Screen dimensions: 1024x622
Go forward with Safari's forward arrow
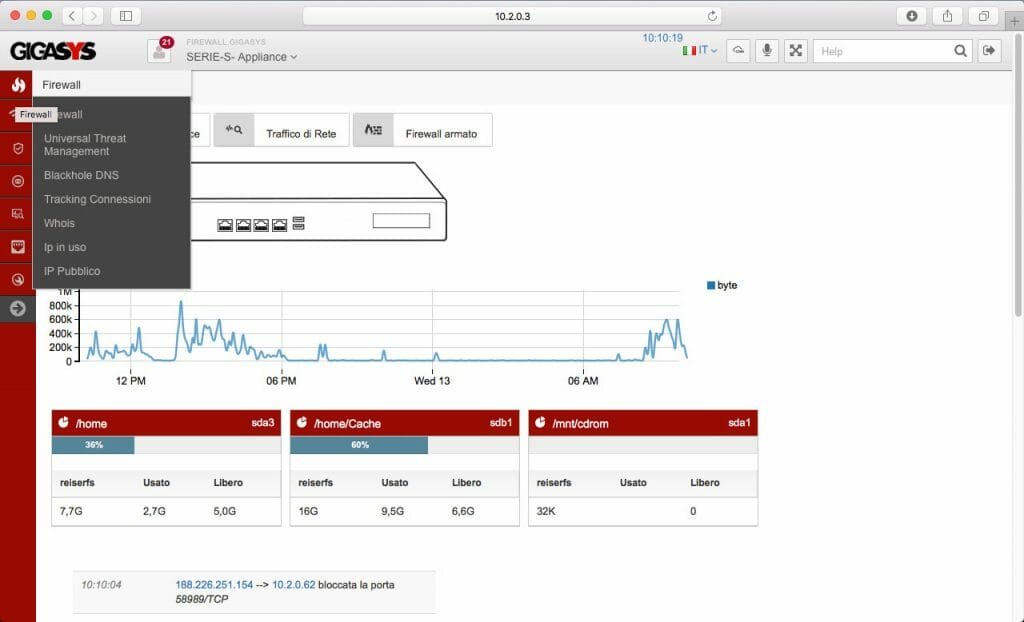(93, 16)
